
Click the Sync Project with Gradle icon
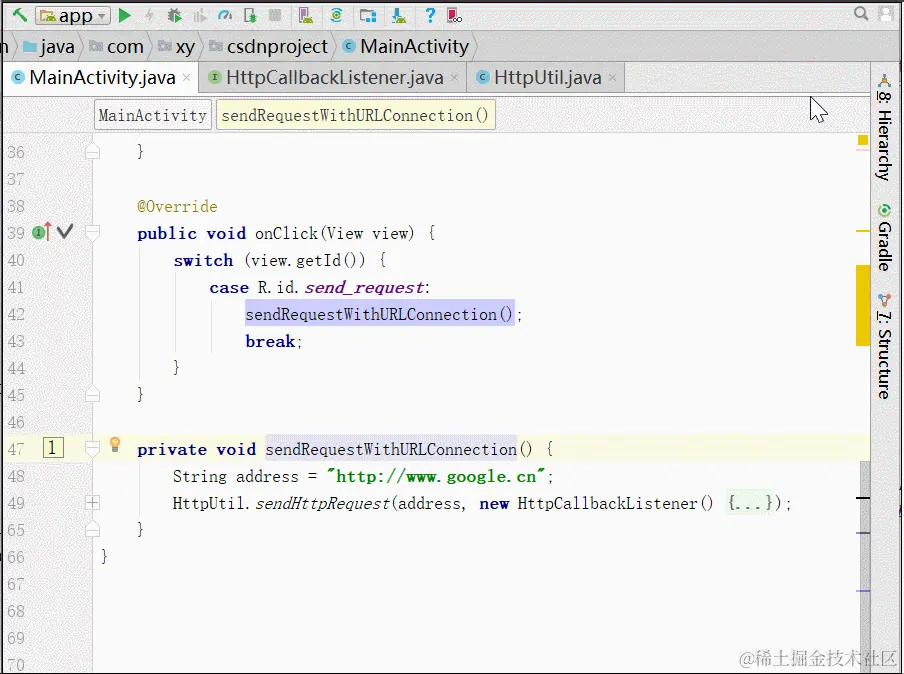(x=337, y=16)
